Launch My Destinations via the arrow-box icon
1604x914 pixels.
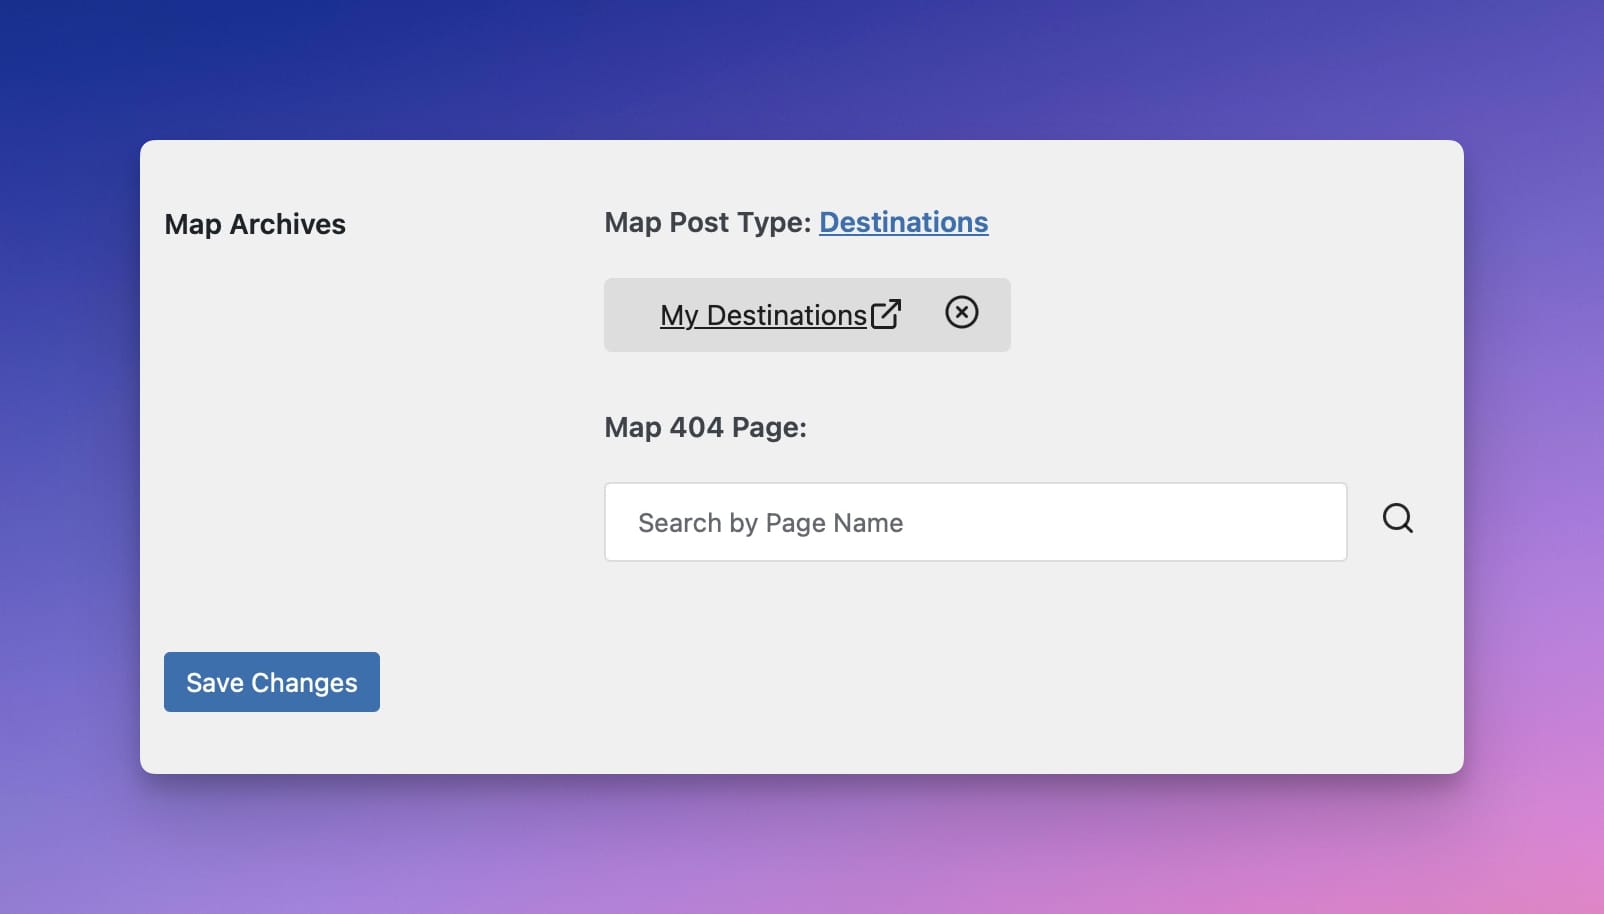(886, 314)
